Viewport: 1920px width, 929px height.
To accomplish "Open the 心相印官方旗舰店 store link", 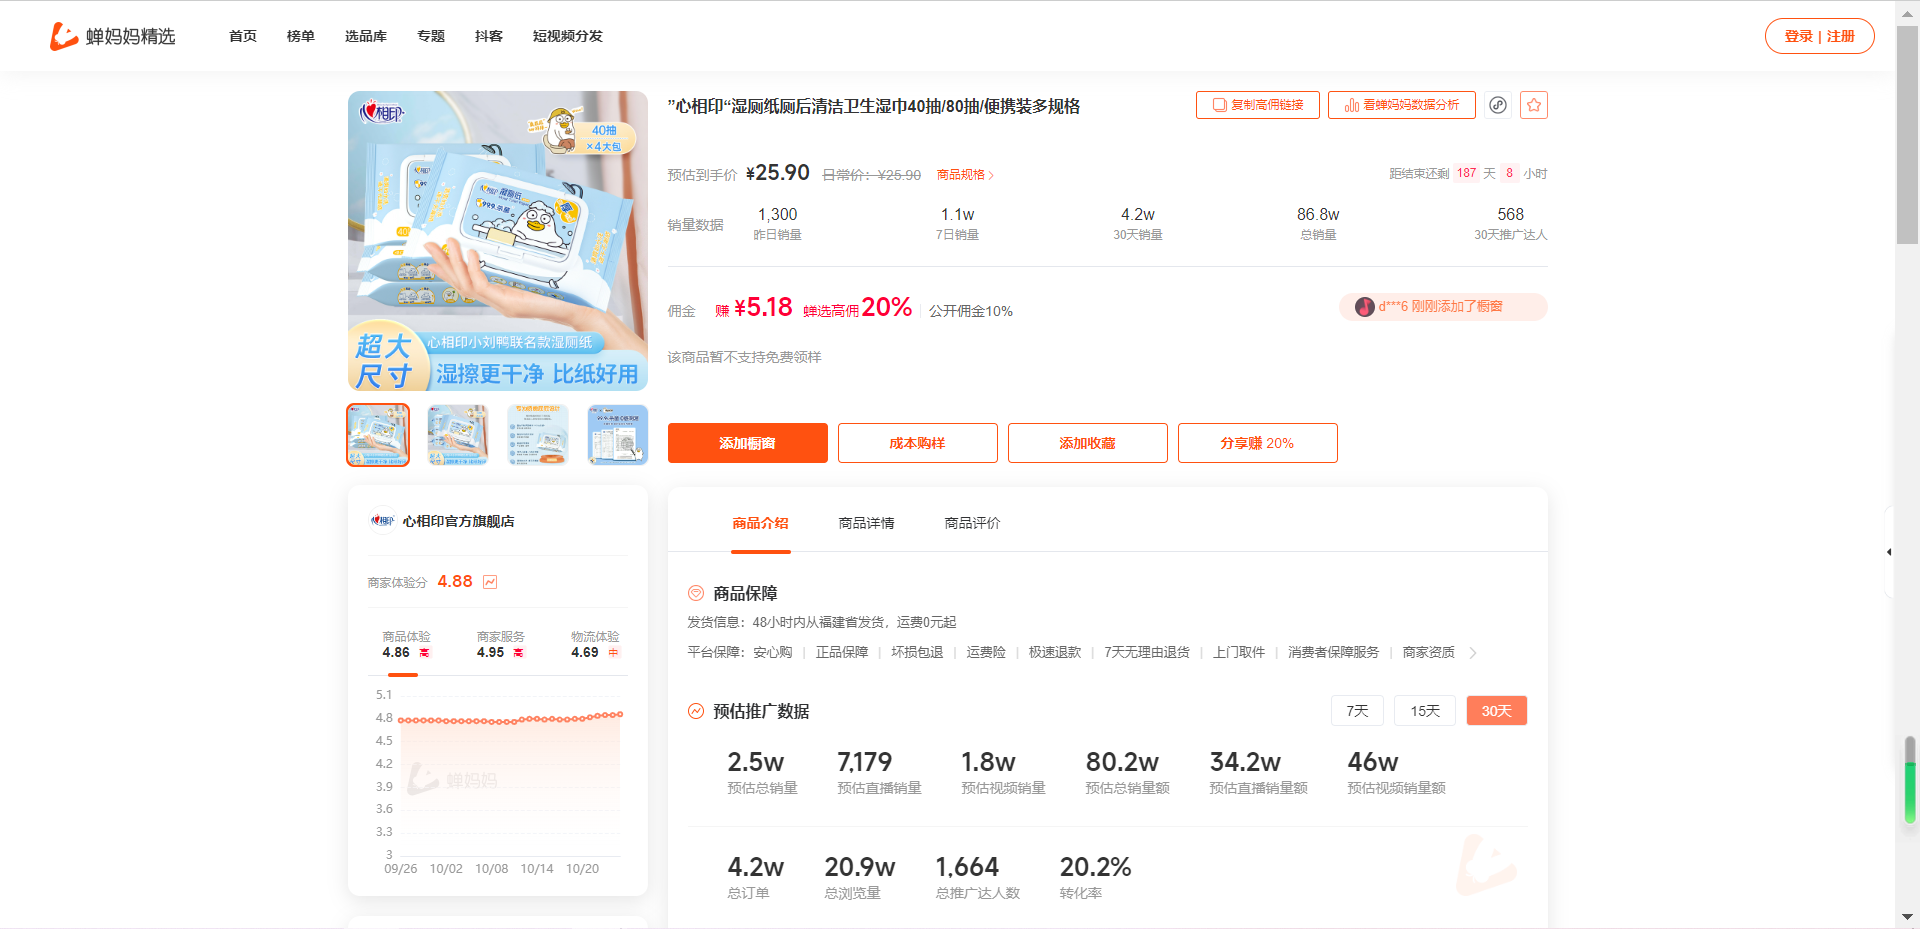I will [458, 521].
